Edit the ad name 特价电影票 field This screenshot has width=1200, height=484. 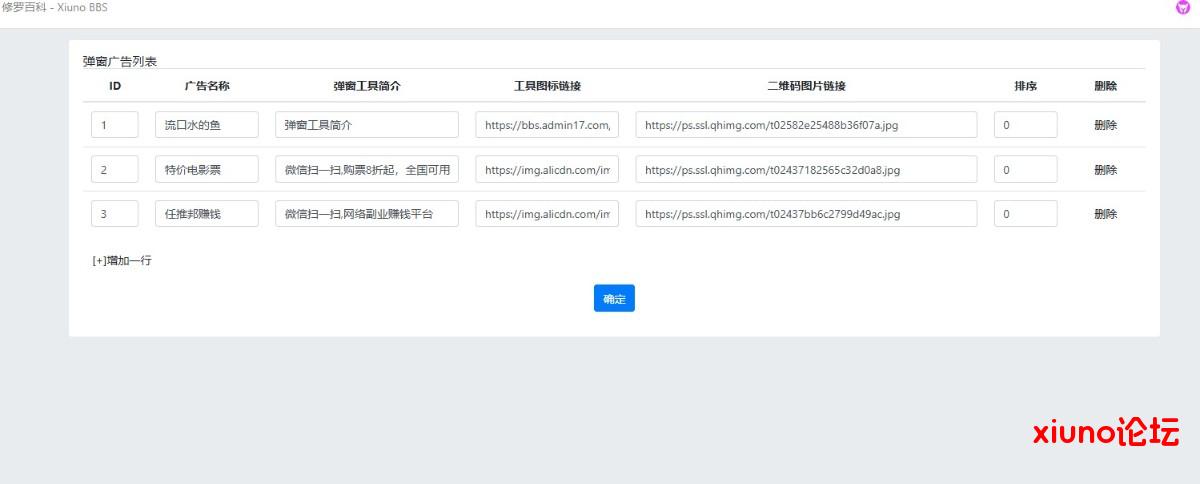tap(207, 170)
